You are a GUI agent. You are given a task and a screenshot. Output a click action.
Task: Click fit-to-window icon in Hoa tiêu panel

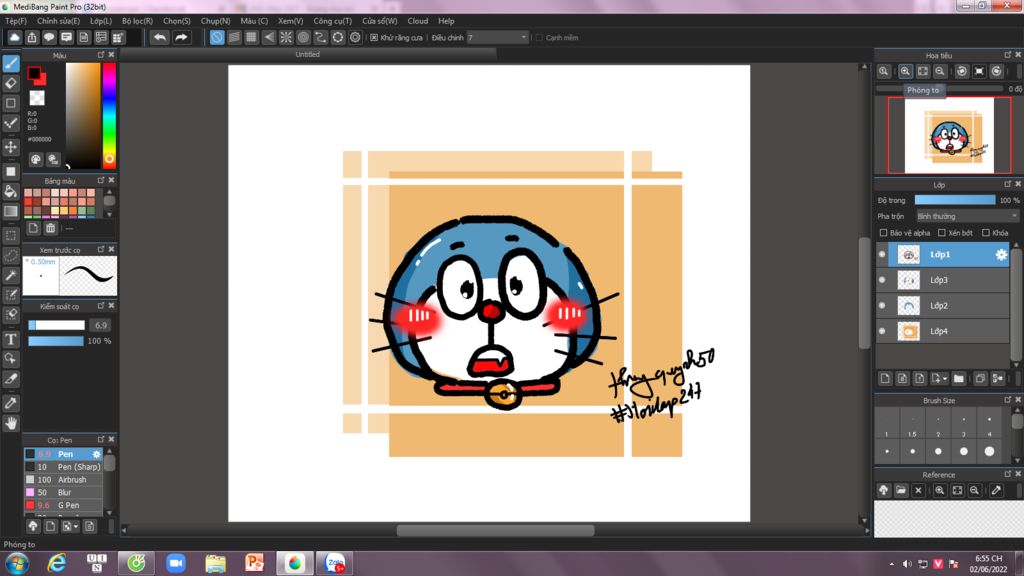923,71
